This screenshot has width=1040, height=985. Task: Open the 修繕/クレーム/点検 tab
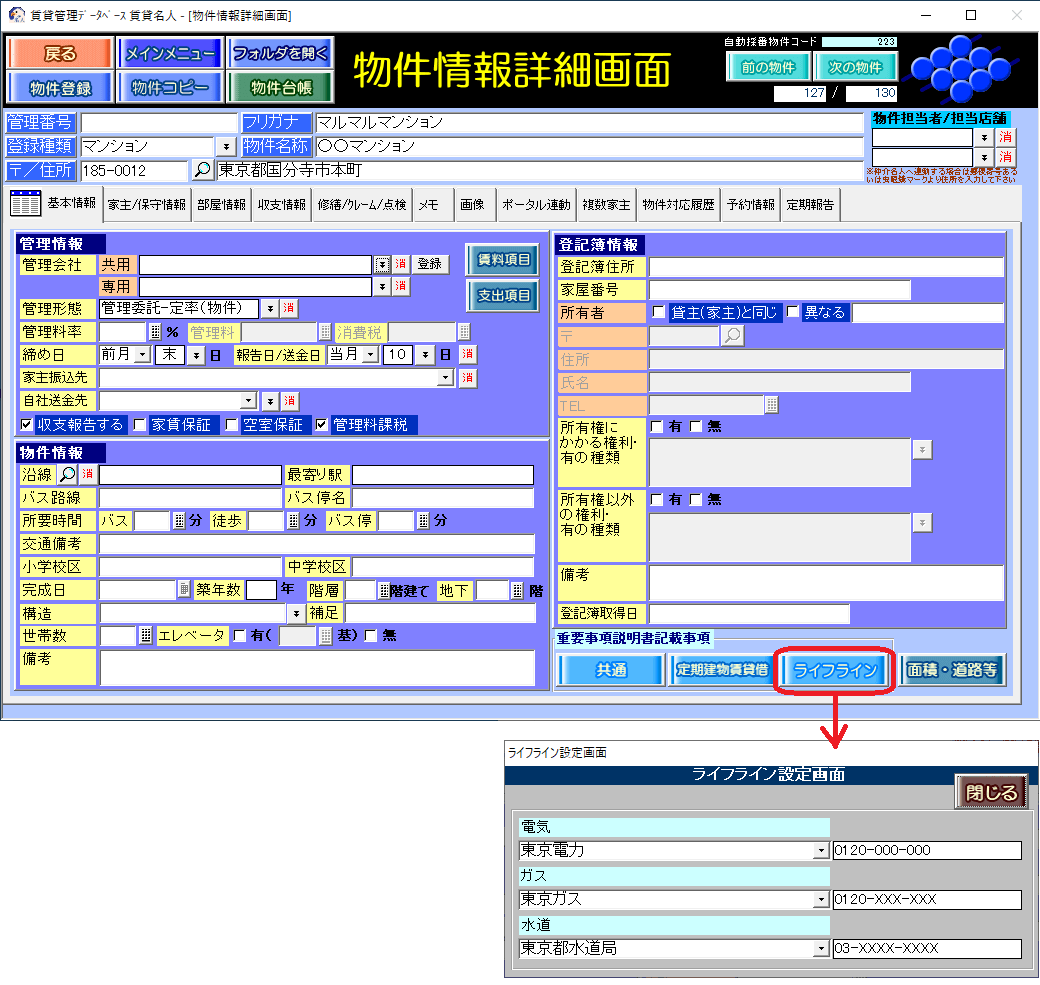click(x=361, y=205)
